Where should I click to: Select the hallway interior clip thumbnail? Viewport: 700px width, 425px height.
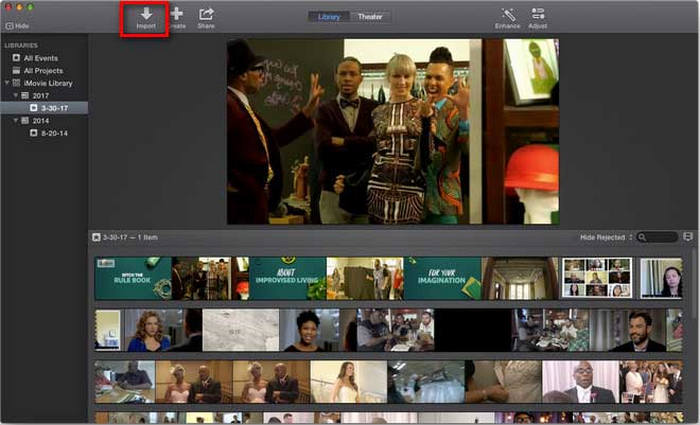[x=520, y=278]
